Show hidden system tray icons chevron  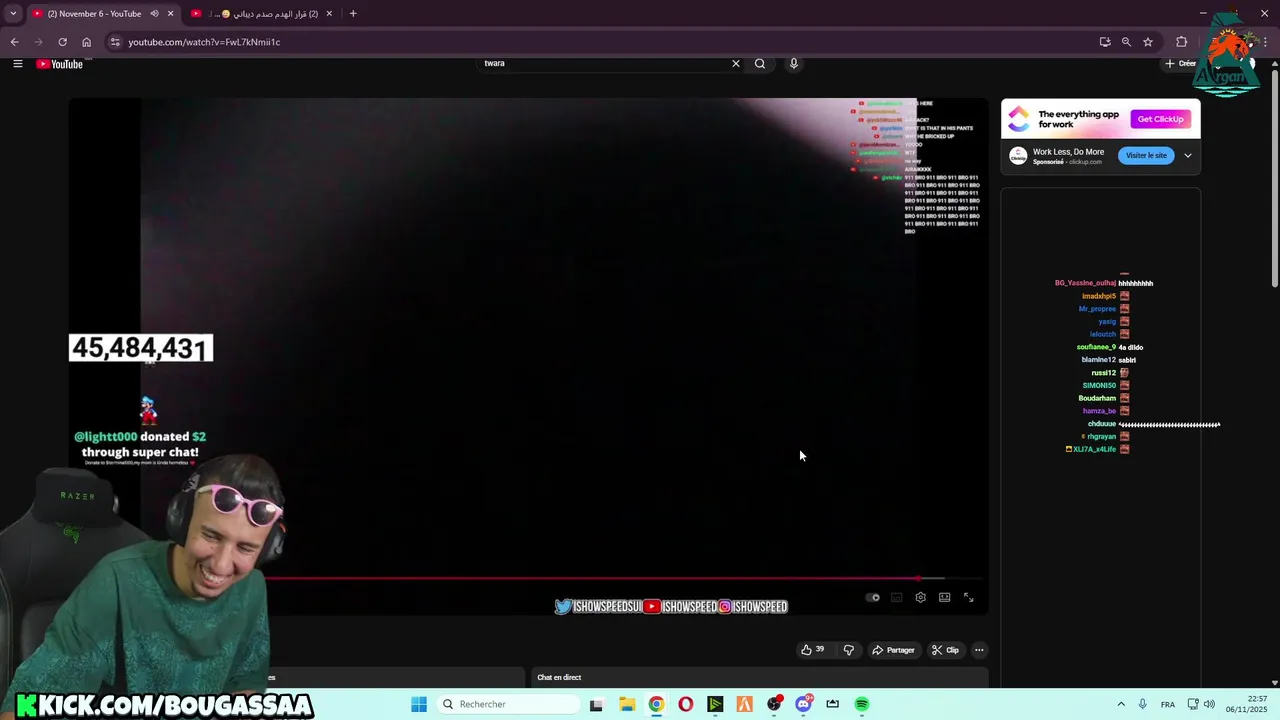coord(1121,704)
